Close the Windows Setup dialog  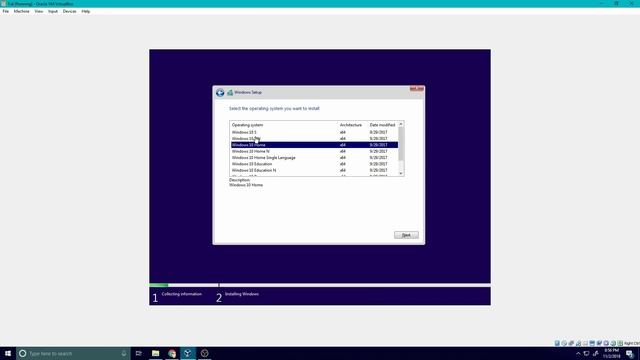point(417,89)
